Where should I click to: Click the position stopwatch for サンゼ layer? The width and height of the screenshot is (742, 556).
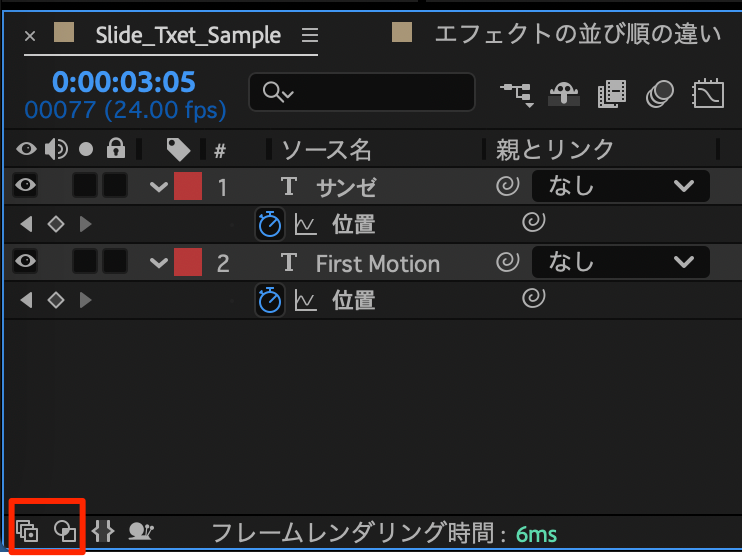270,223
